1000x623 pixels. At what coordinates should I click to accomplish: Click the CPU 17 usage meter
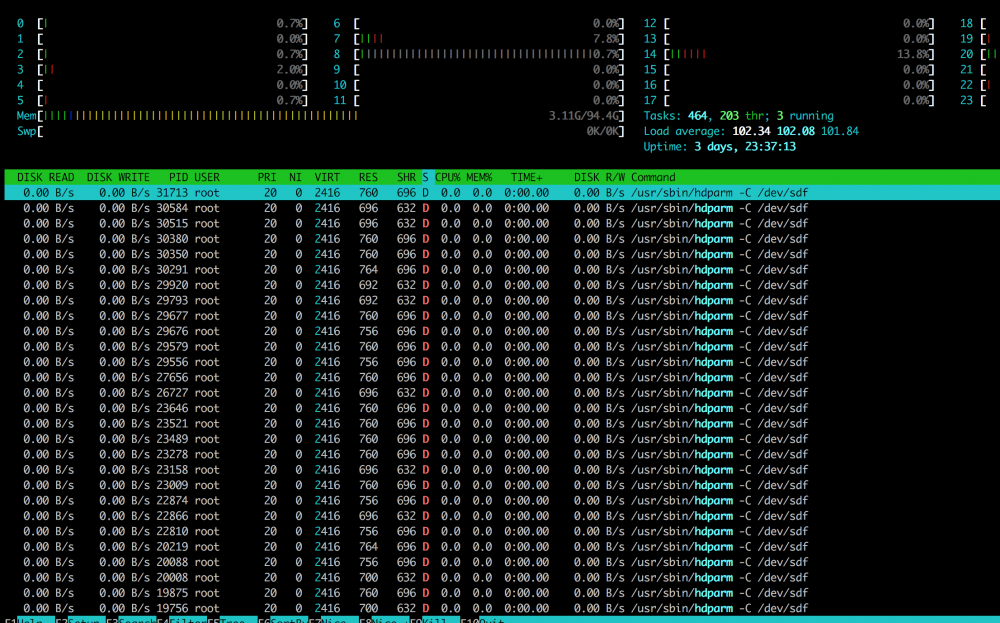pyautogui.click(x=789, y=100)
